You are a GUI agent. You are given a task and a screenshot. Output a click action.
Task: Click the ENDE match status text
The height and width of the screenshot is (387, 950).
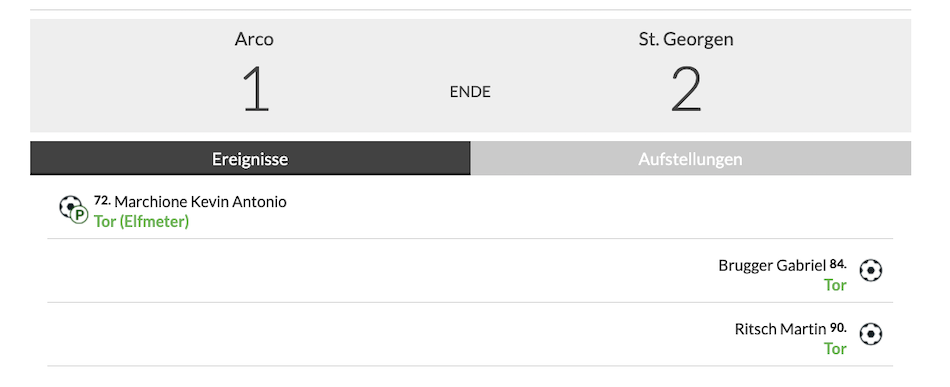click(470, 92)
